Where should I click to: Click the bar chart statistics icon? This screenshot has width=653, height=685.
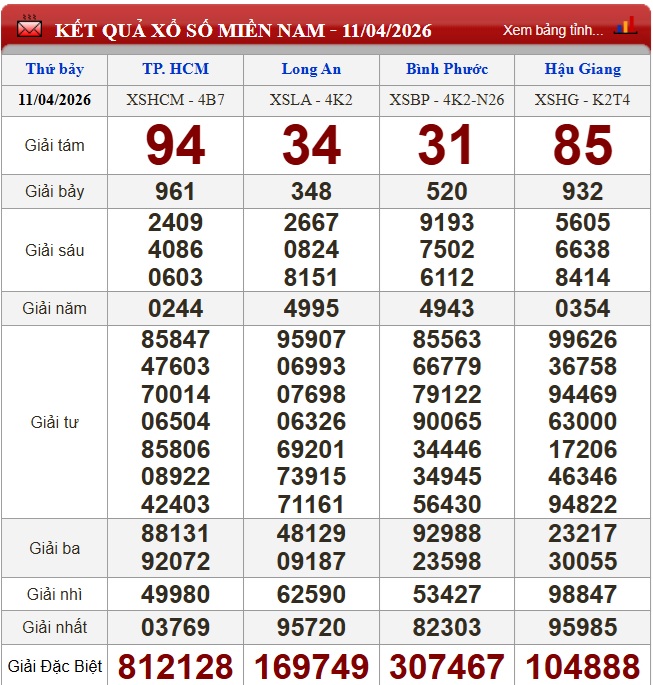[625, 26]
